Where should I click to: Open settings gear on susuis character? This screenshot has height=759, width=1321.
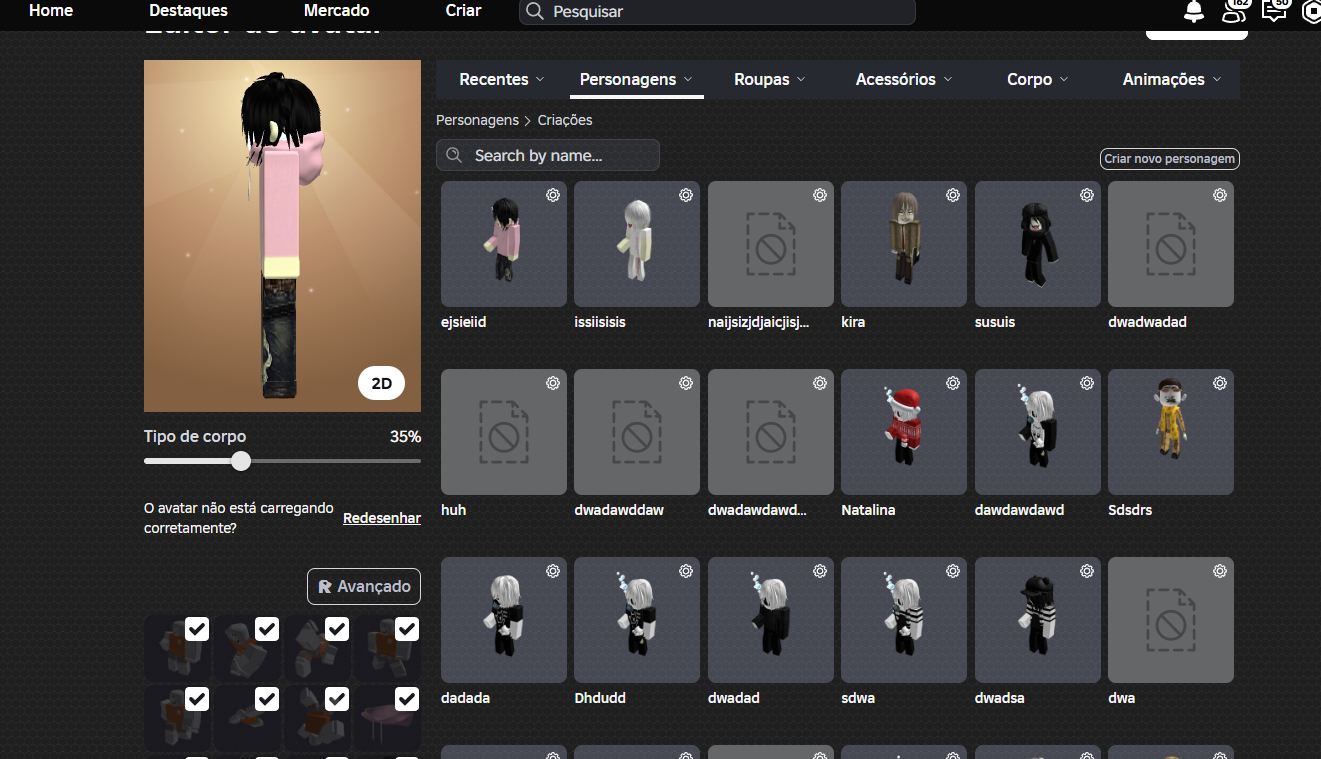tap(1087, 195)
